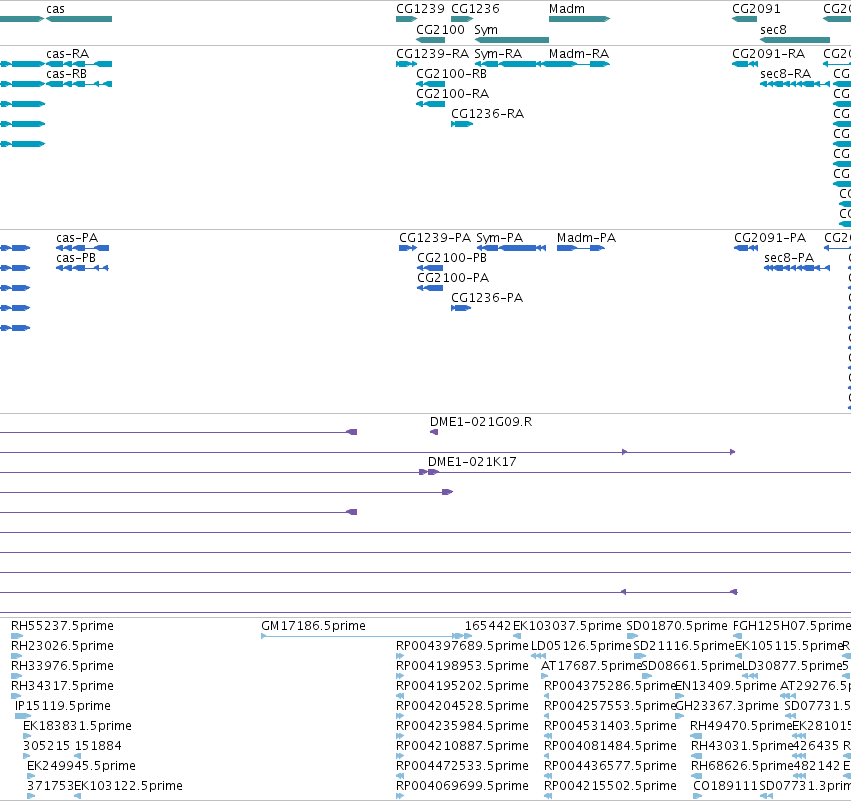
Task: Select the Madm-PA protein
Action: 581,248
